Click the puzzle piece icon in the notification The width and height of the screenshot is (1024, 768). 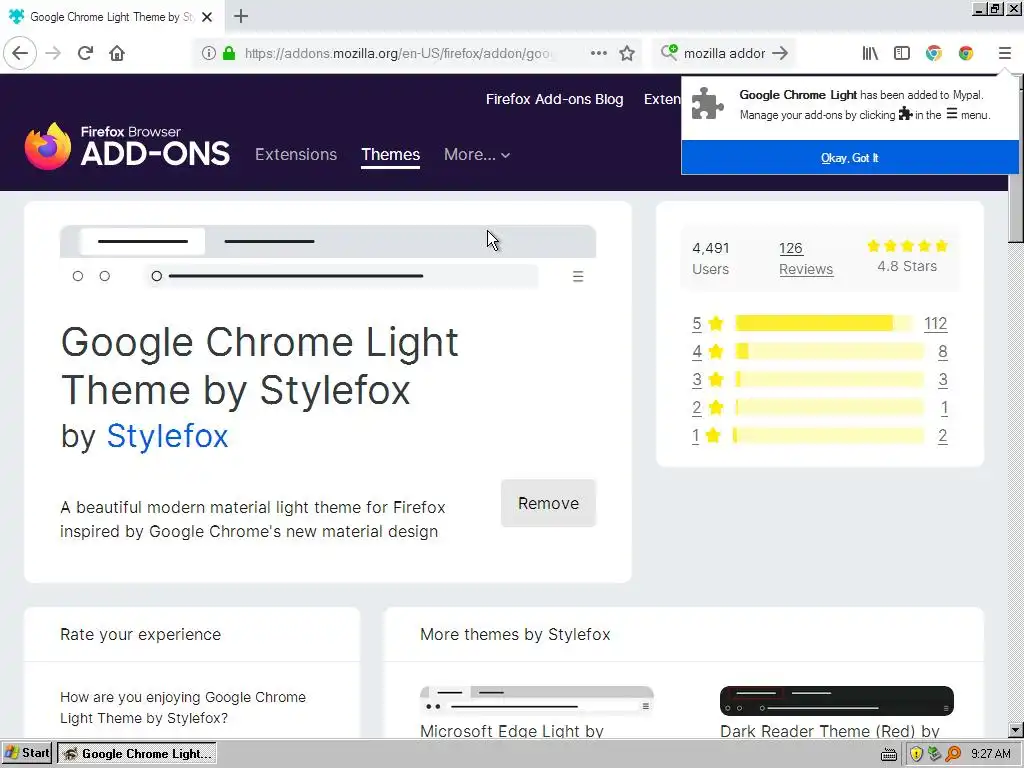tap(708, 103)
